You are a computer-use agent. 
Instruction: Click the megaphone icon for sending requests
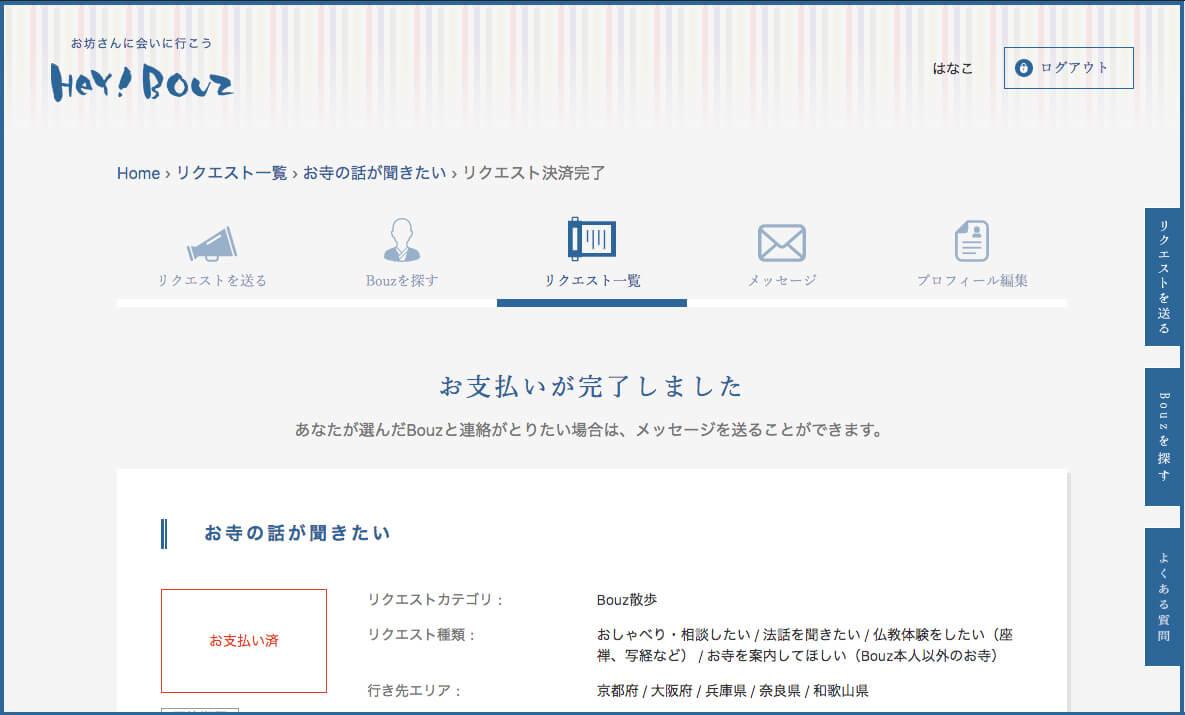tap(212, 244)
